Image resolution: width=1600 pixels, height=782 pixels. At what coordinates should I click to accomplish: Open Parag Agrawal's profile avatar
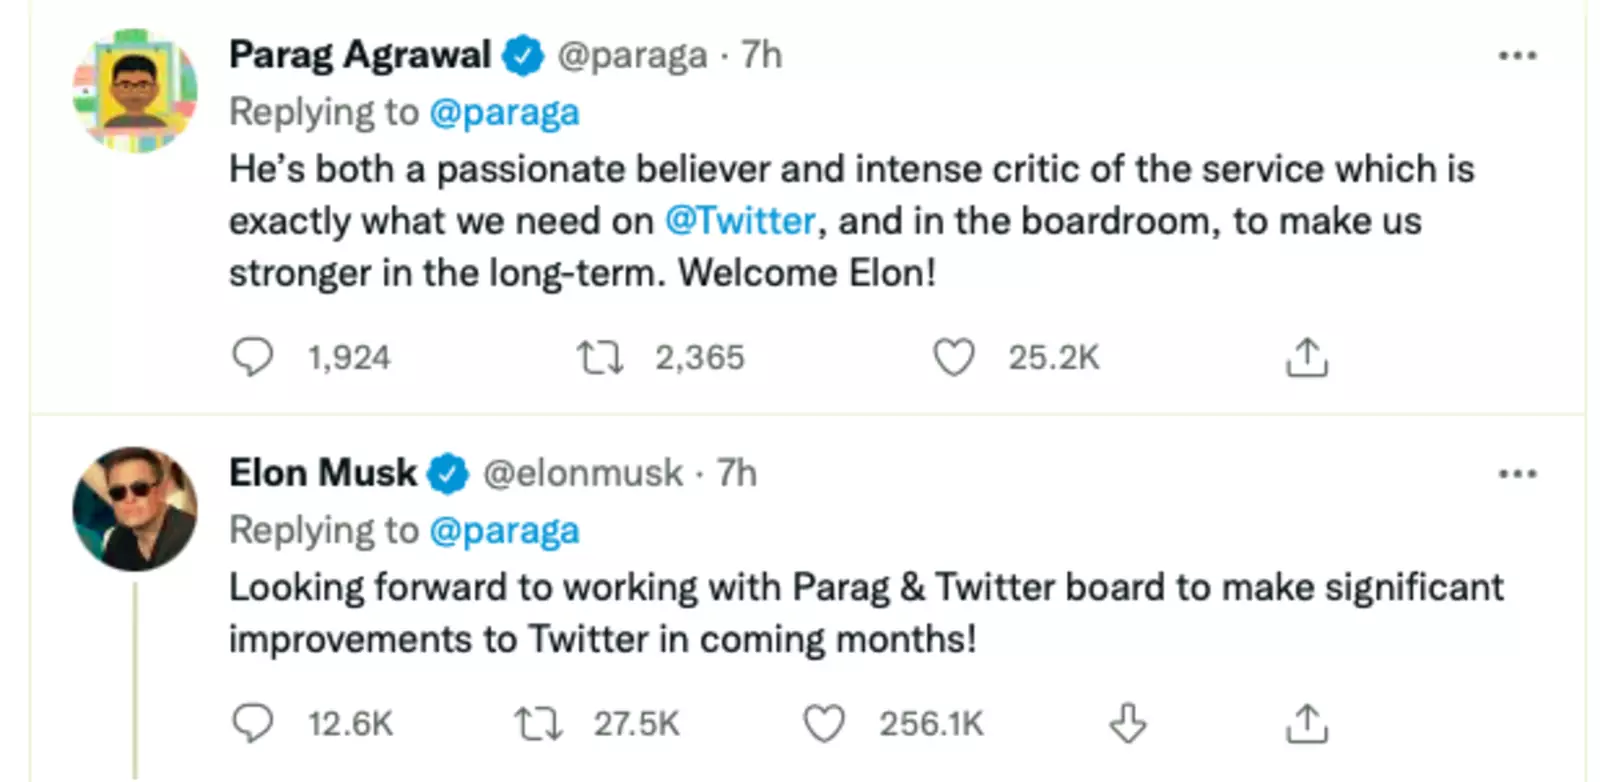[x=135, y=91]
